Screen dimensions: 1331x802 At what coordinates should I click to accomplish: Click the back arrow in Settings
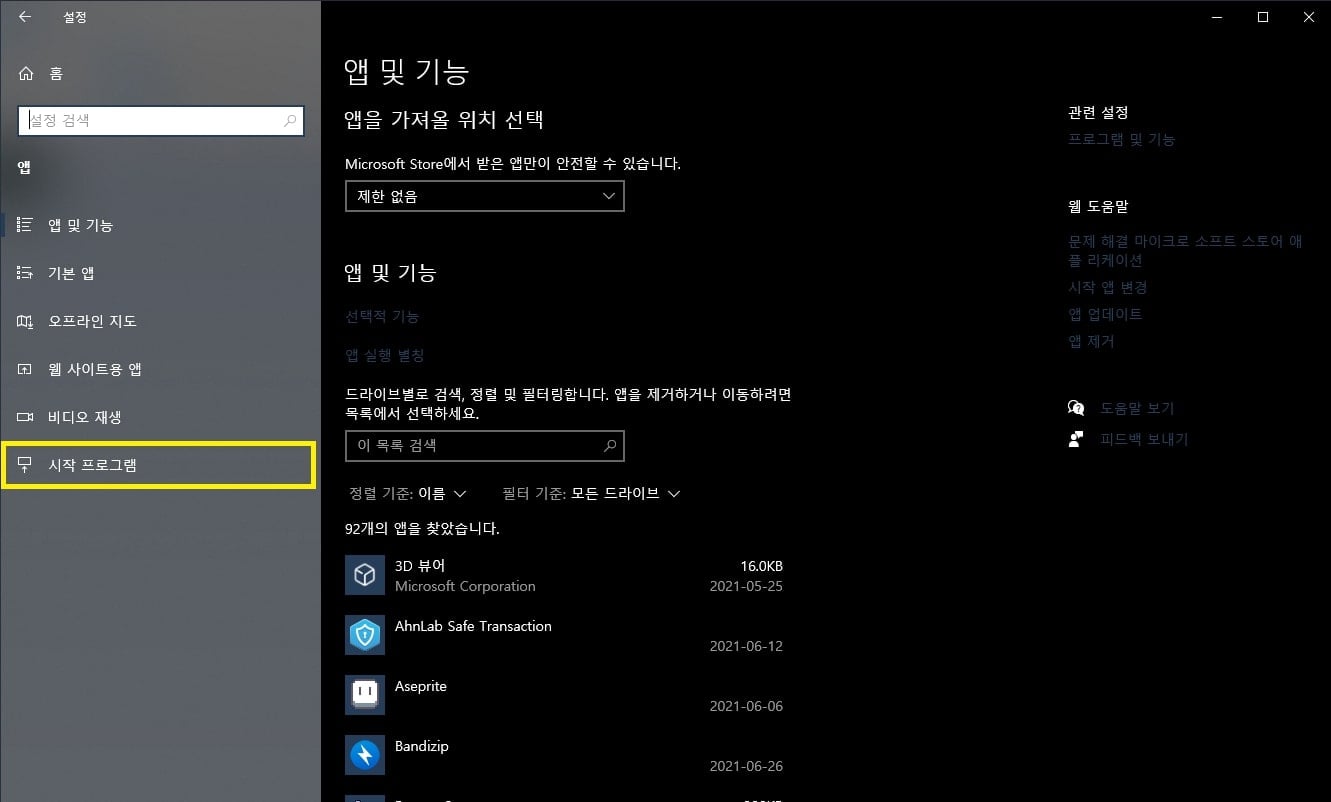(x=24, y=17)
